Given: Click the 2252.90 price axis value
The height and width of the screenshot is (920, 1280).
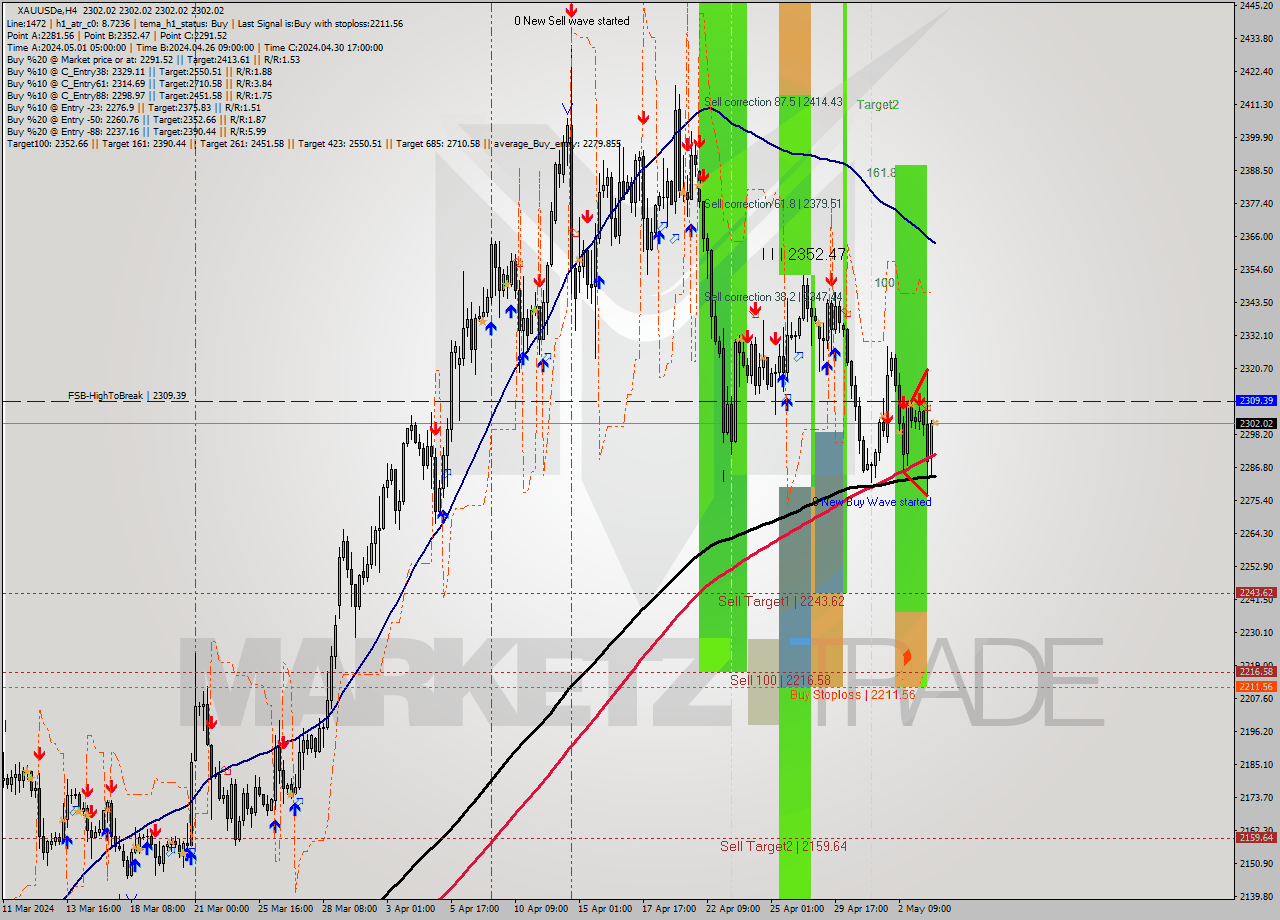Looking at the screenshot, I should tap(1256, 567).
